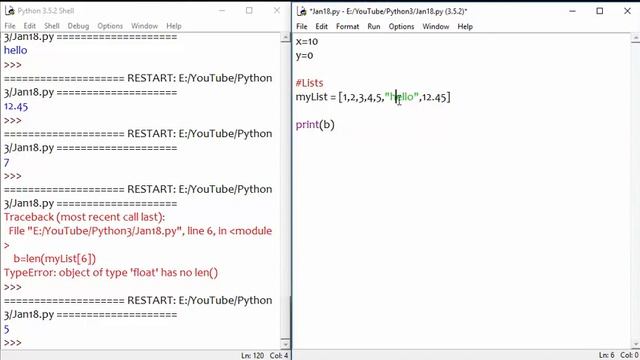Minimize the Python Shell window

222,11
